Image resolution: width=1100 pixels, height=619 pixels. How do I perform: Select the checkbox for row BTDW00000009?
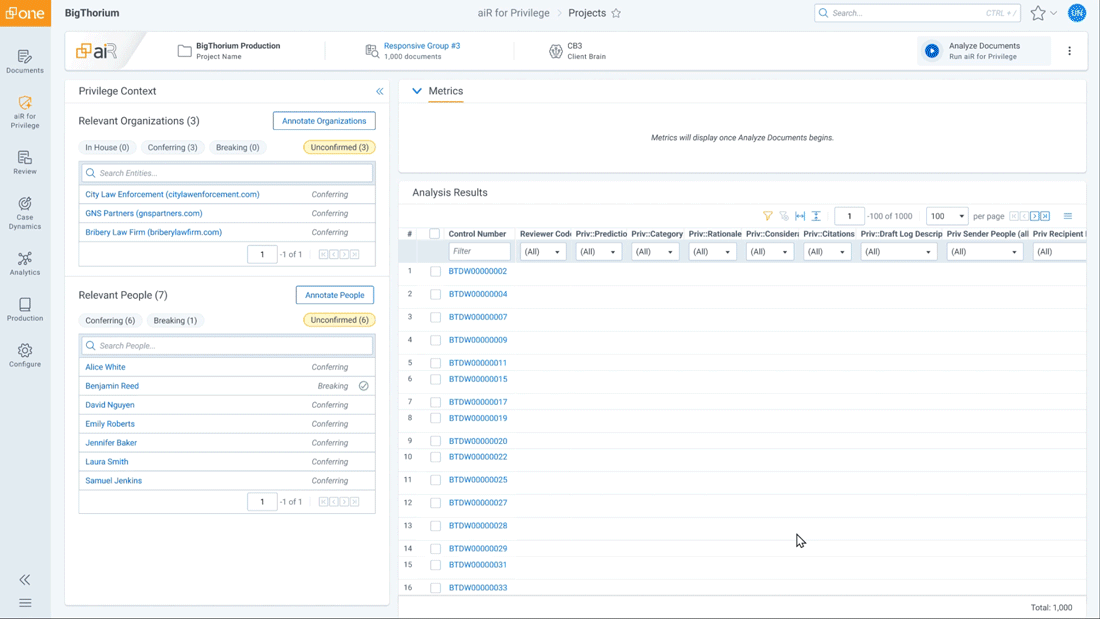click(435, 340)
